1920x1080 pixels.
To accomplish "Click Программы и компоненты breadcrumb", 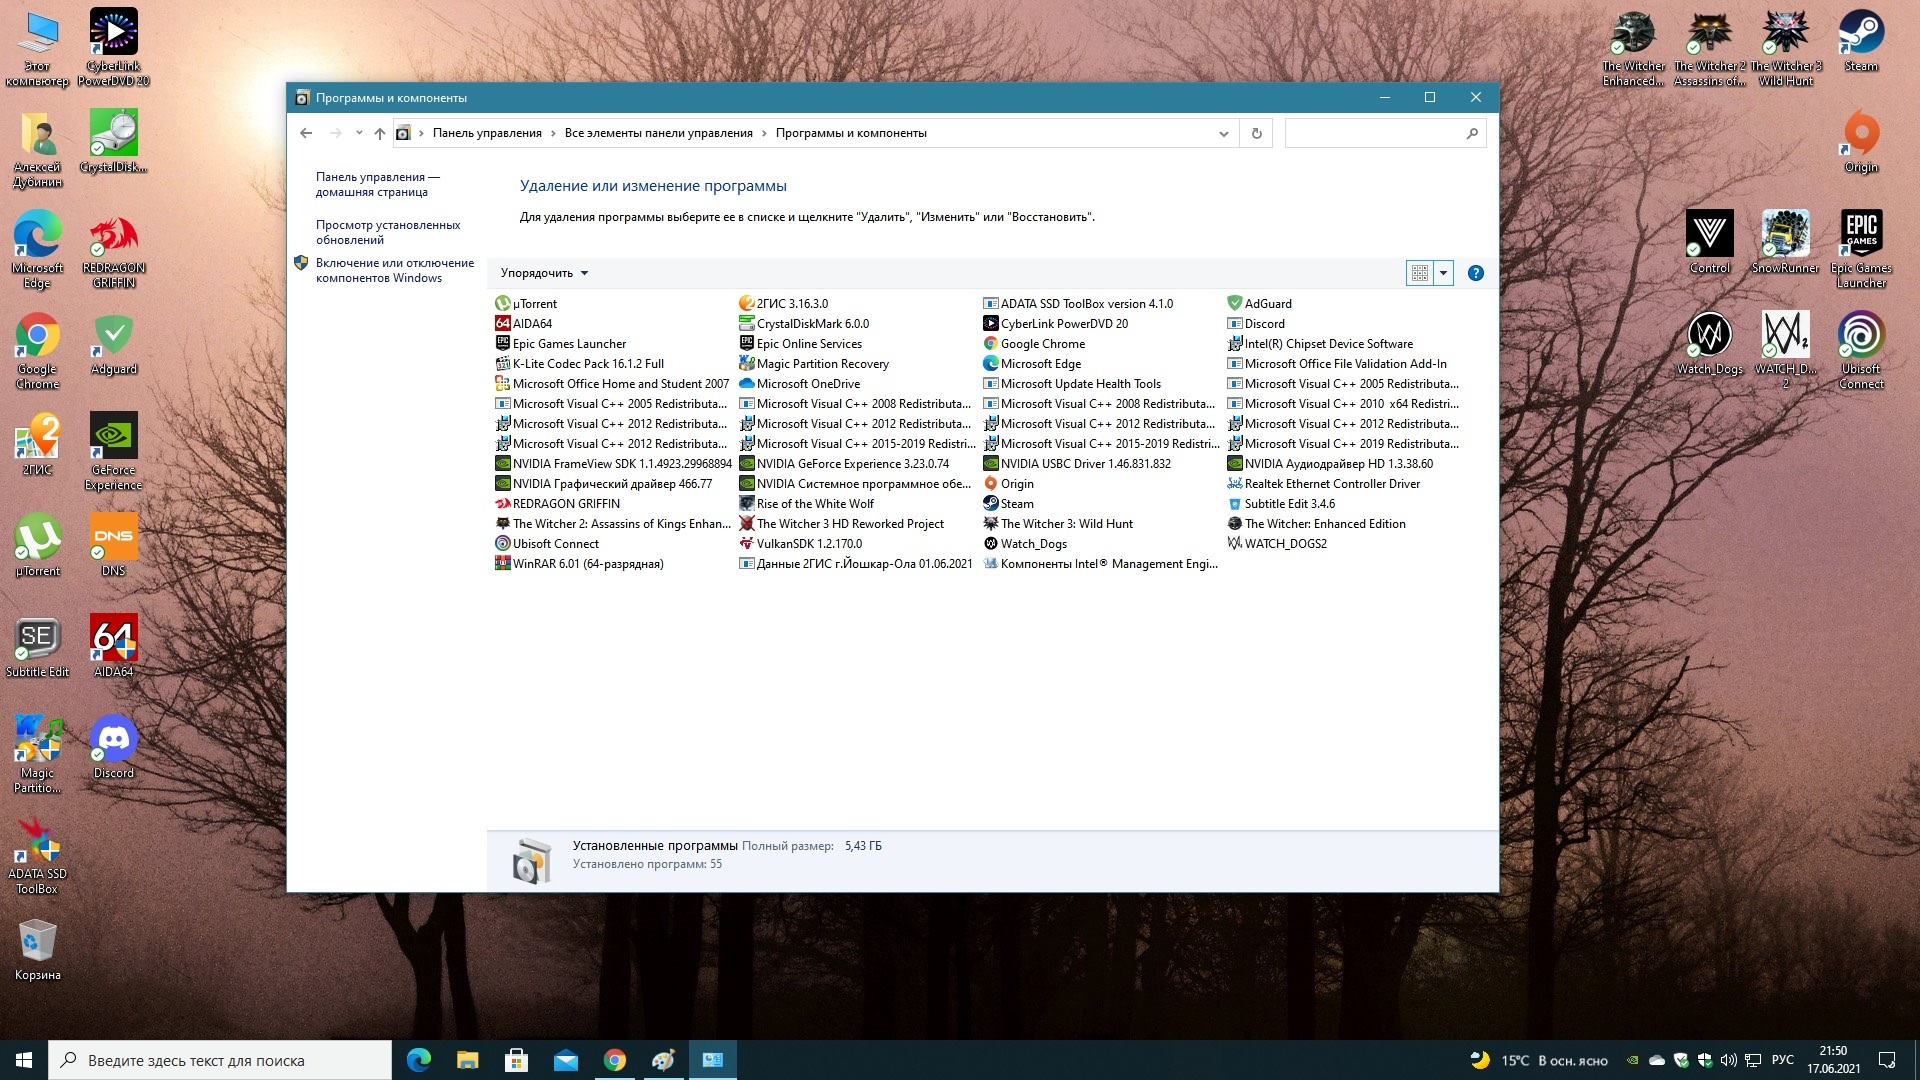I will (851, 133).
